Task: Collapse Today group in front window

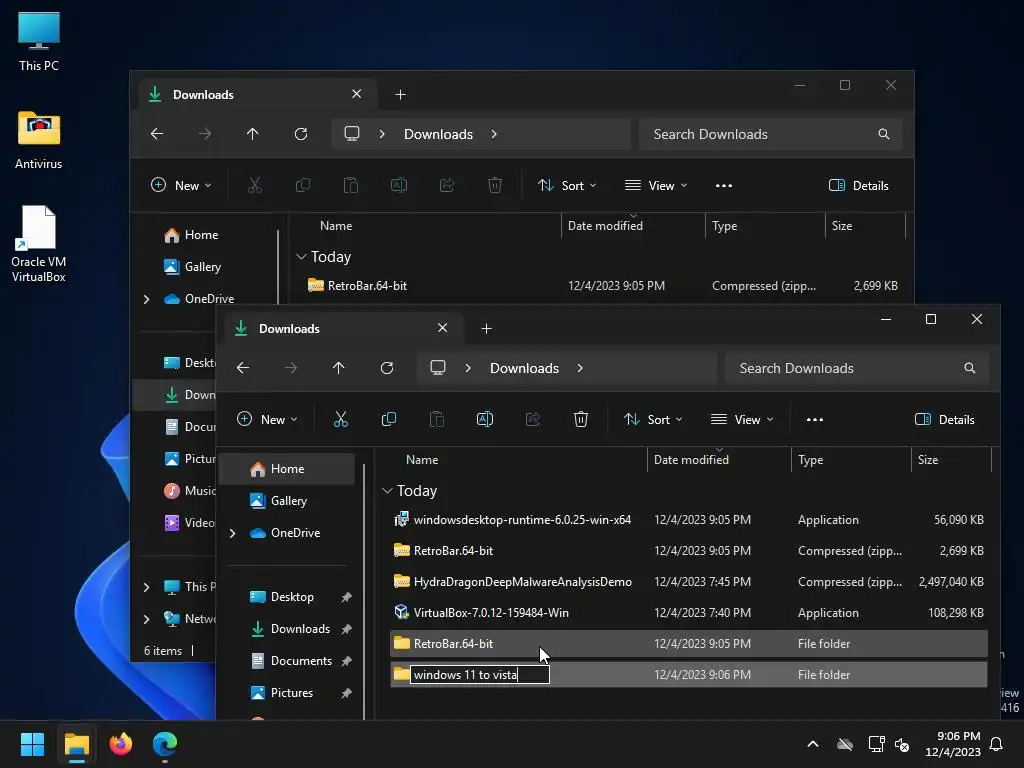Action: (x=387, y=490)
